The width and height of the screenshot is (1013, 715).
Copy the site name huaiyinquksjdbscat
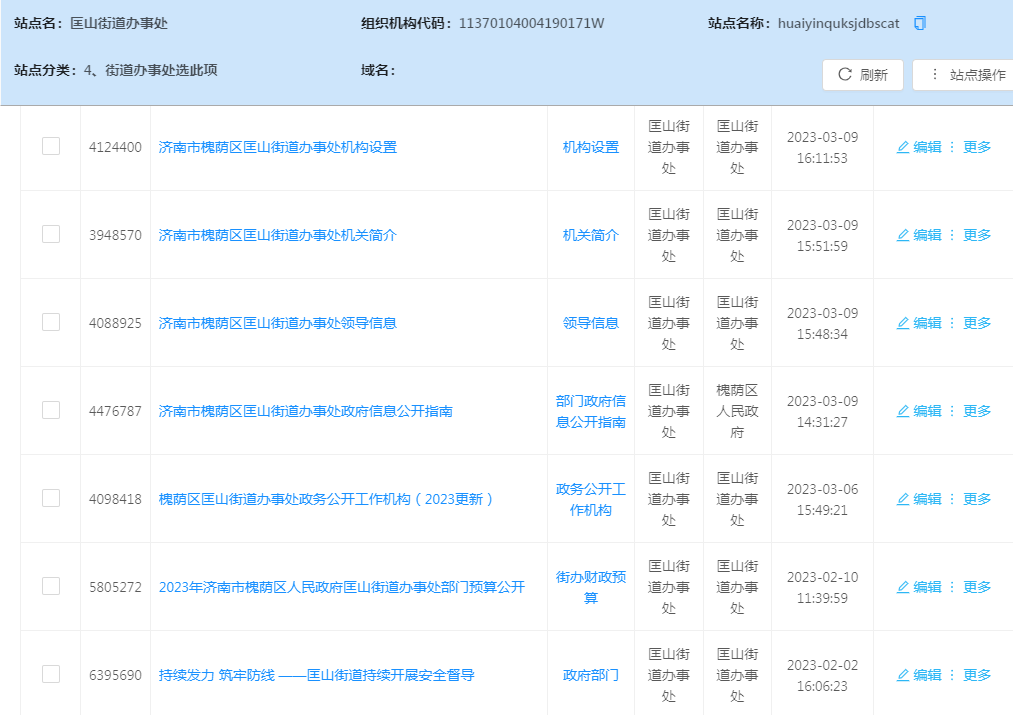pos(920,23)
